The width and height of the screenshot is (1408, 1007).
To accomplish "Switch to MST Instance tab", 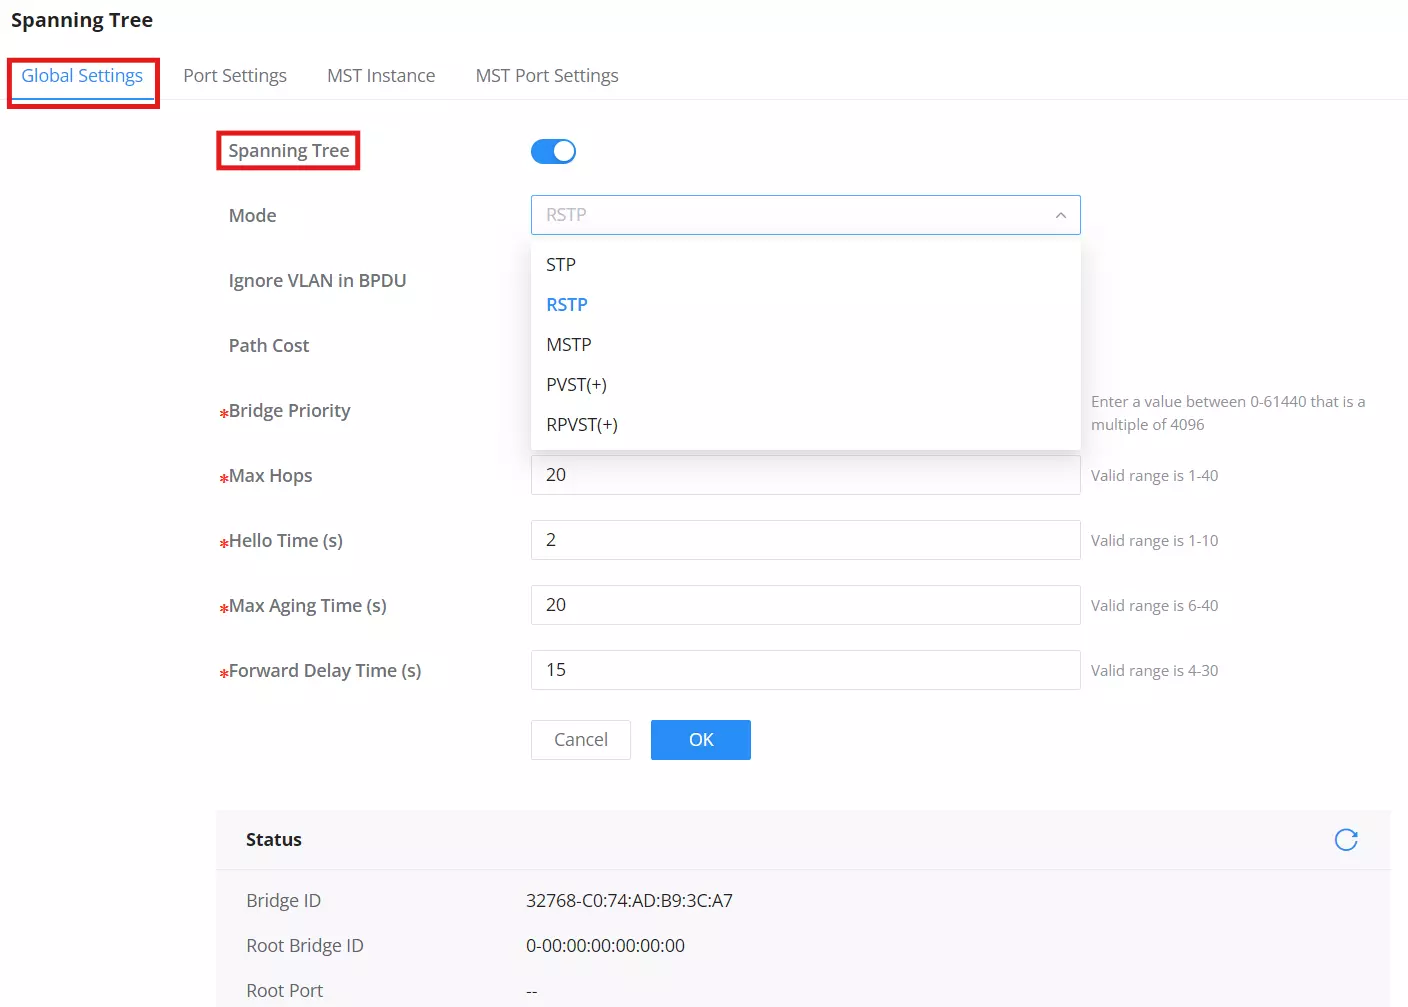I will 381,76.
